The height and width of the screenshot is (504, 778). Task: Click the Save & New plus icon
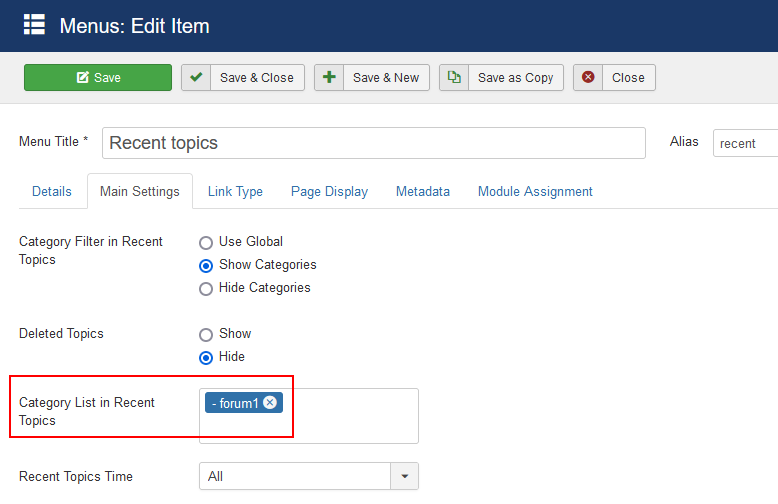329,78
